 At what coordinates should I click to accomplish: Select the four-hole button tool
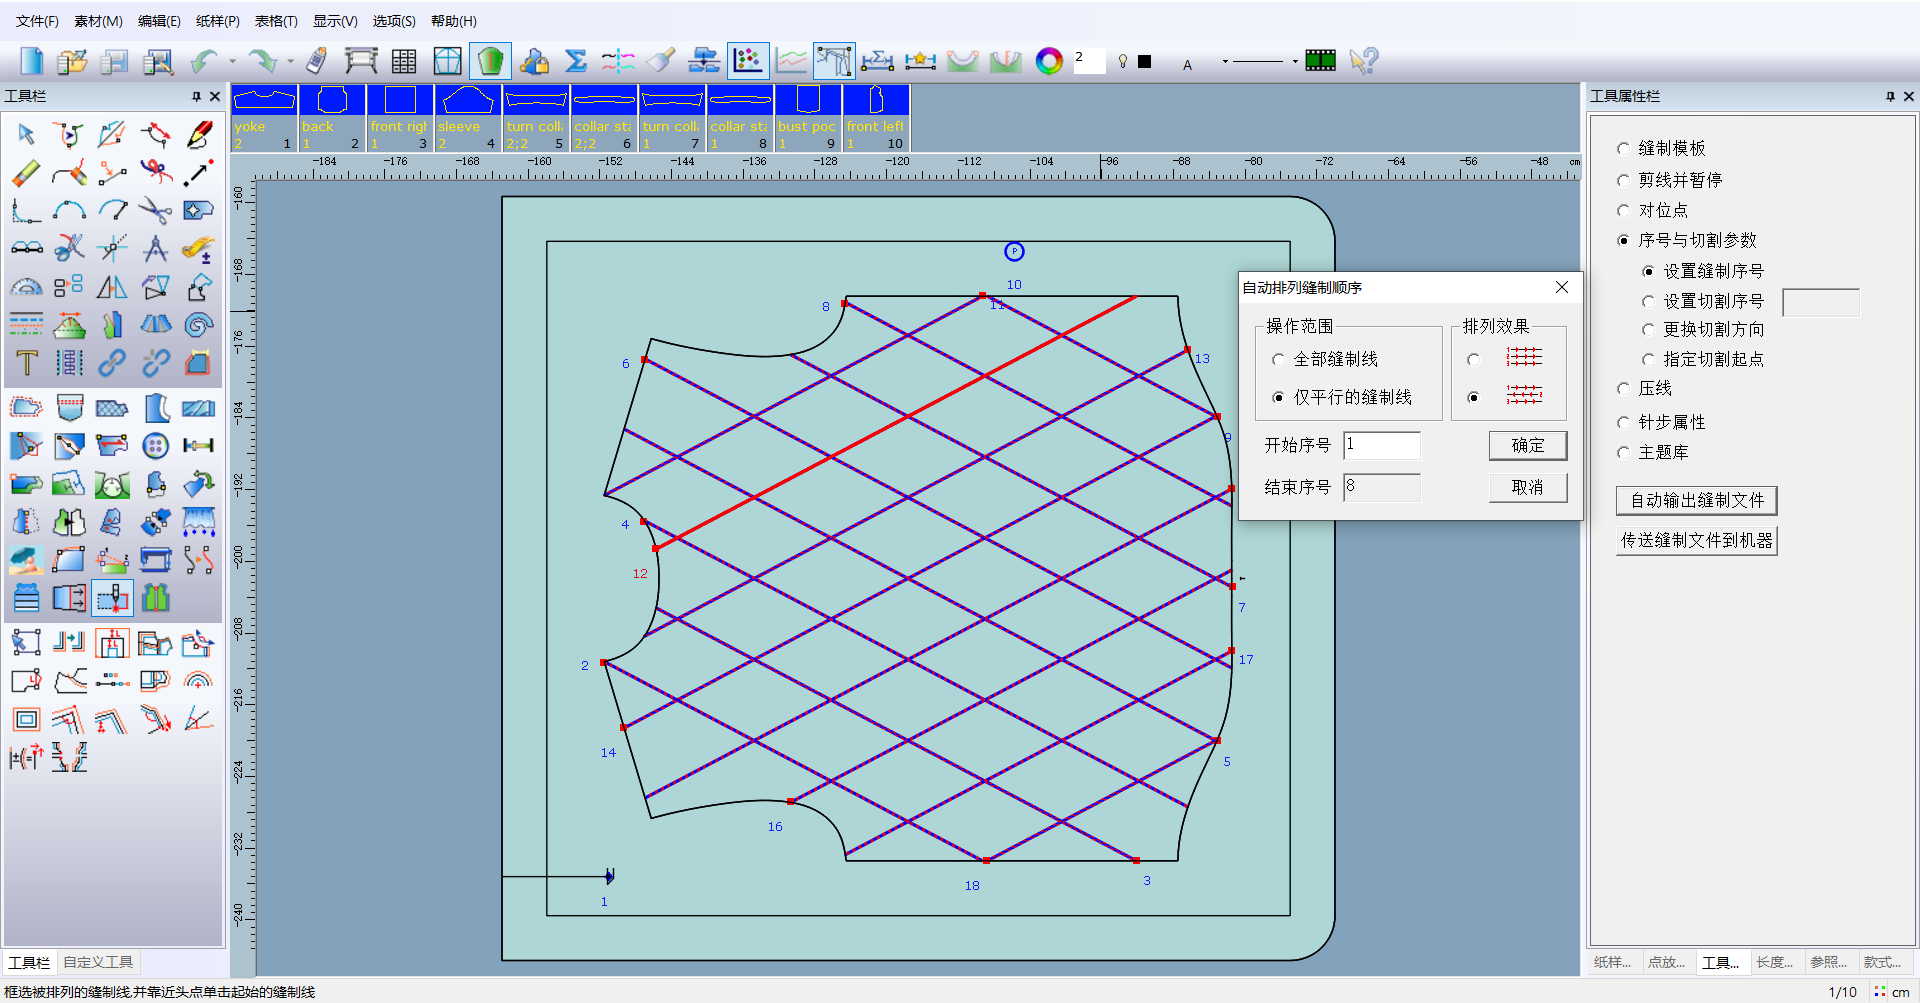coord(155,445)
